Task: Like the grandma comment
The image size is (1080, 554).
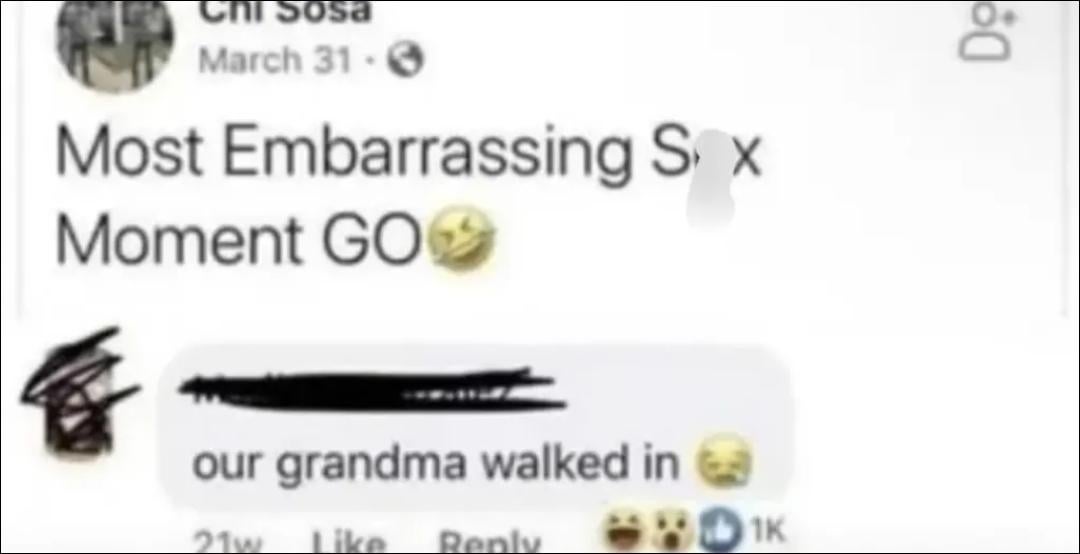Action: click(x=350, y=544)
